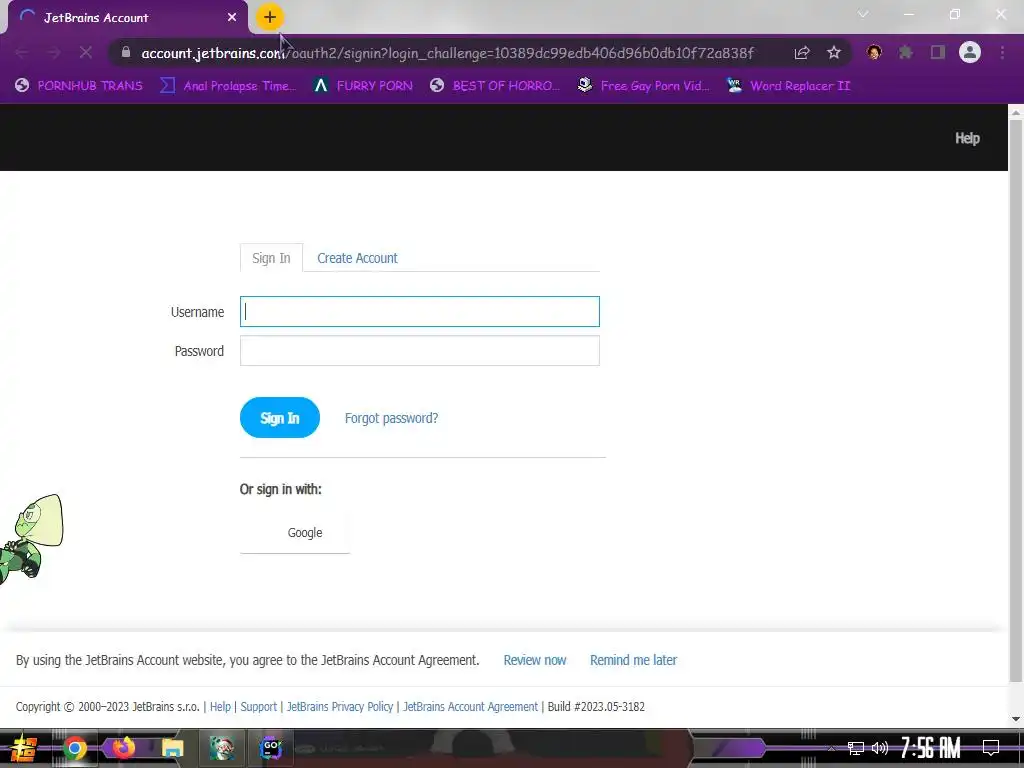This screenshot has height=768, width=1024.
Task: Open the notification center icon
Action: click(x=991, y=748)
